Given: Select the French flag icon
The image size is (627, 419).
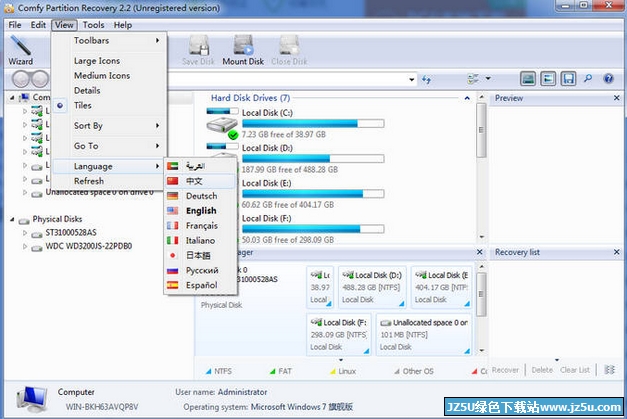Looking at the screenshot, I should pos(173,225).
